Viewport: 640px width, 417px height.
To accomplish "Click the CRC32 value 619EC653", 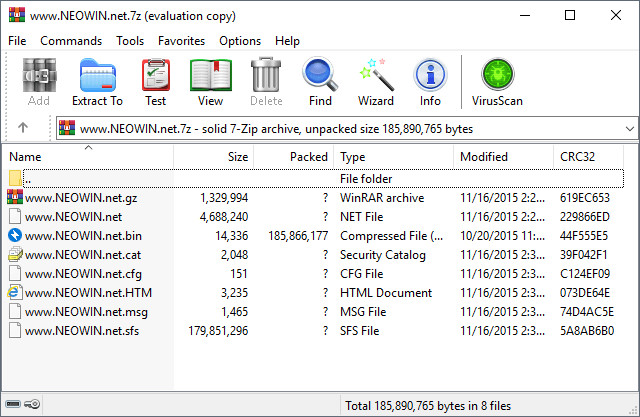I will click(584, 198).
